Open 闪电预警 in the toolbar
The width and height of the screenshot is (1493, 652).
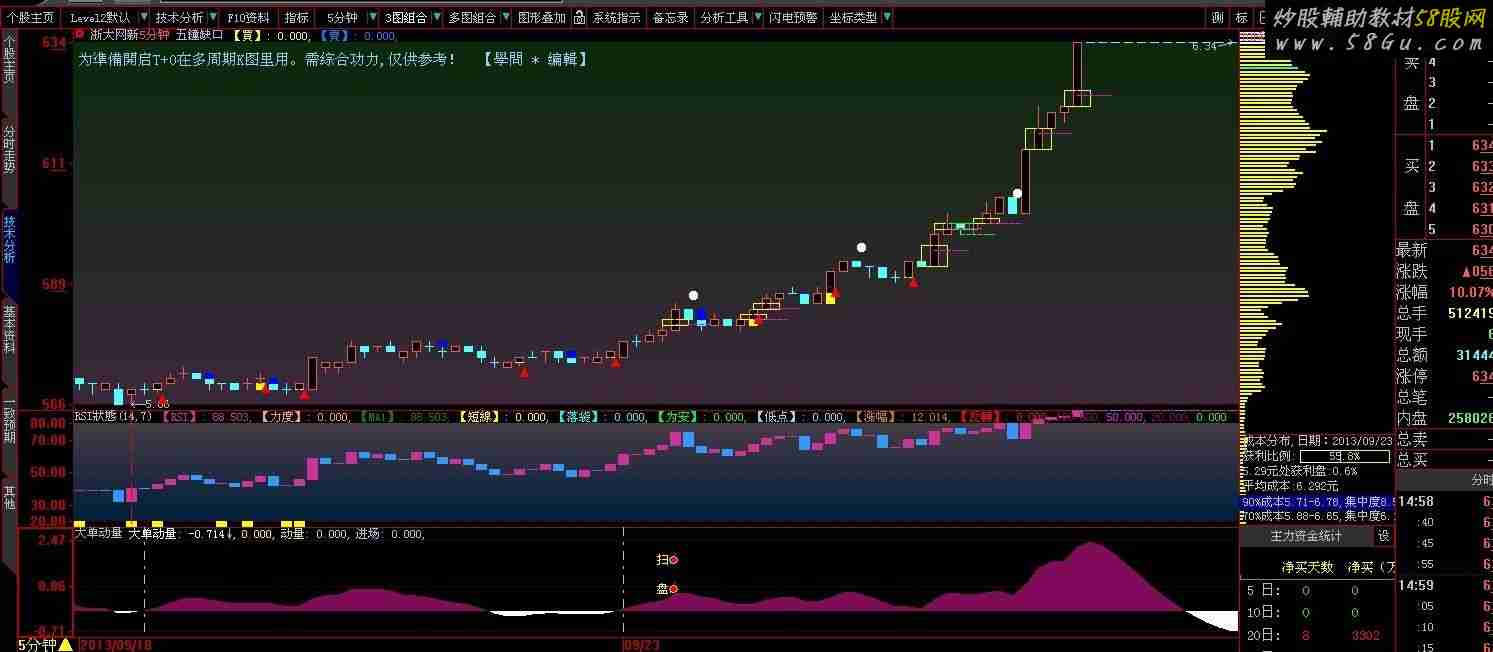793,17
